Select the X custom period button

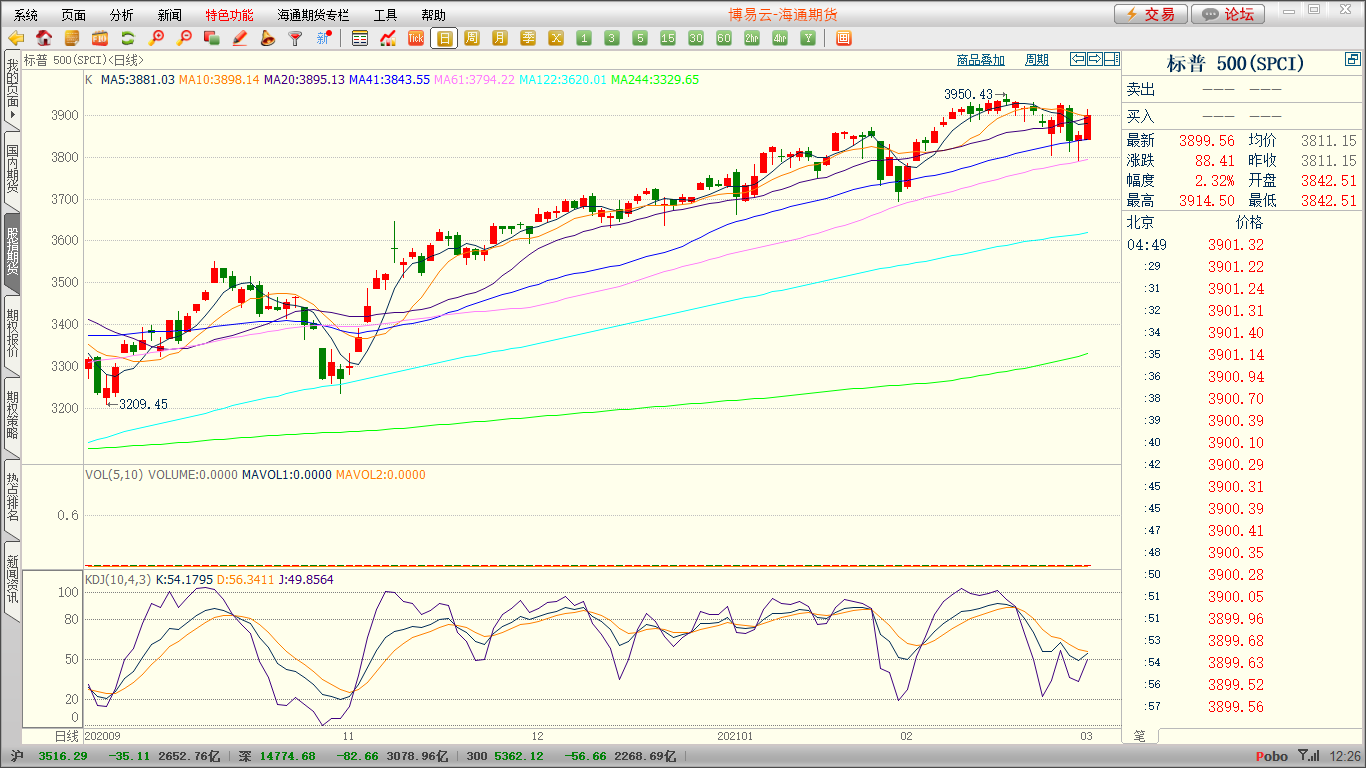(556, 39)
